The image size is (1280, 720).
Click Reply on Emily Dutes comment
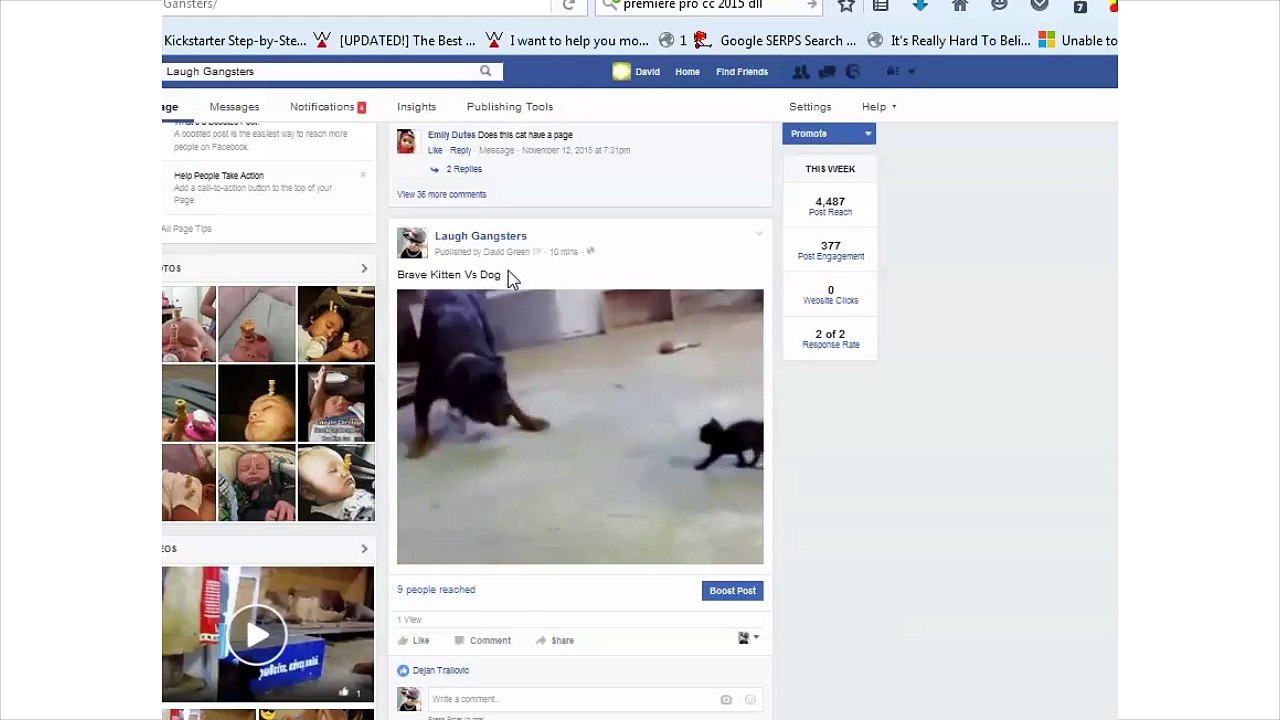460,151
